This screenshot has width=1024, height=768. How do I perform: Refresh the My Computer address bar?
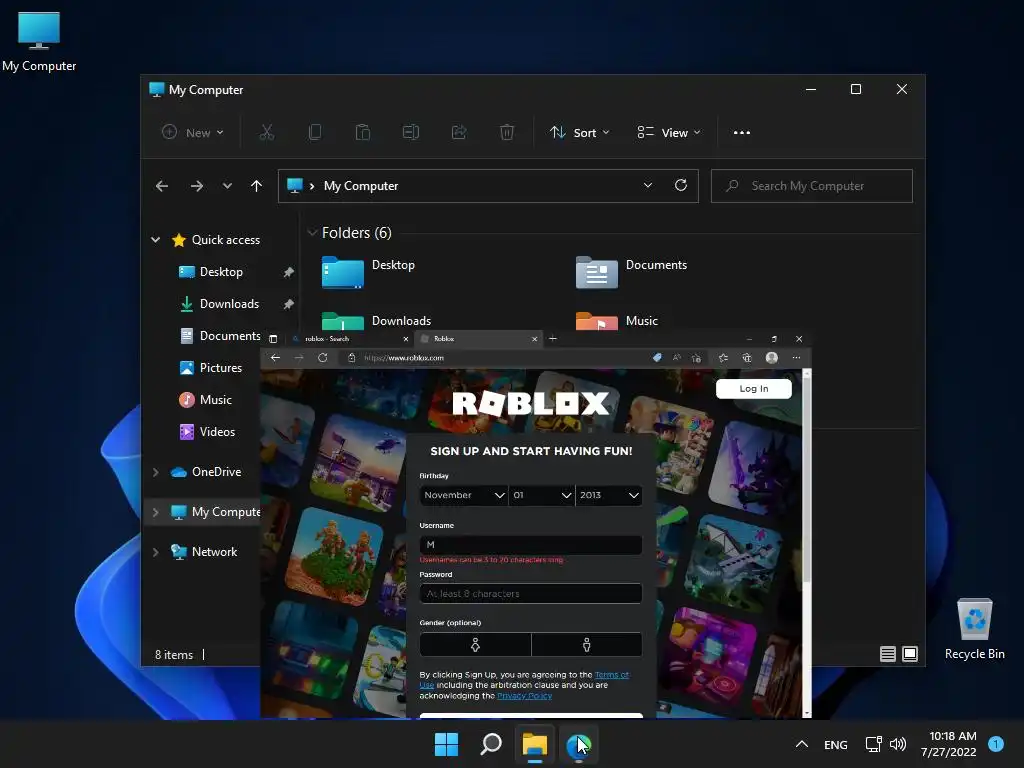point(680,185)
